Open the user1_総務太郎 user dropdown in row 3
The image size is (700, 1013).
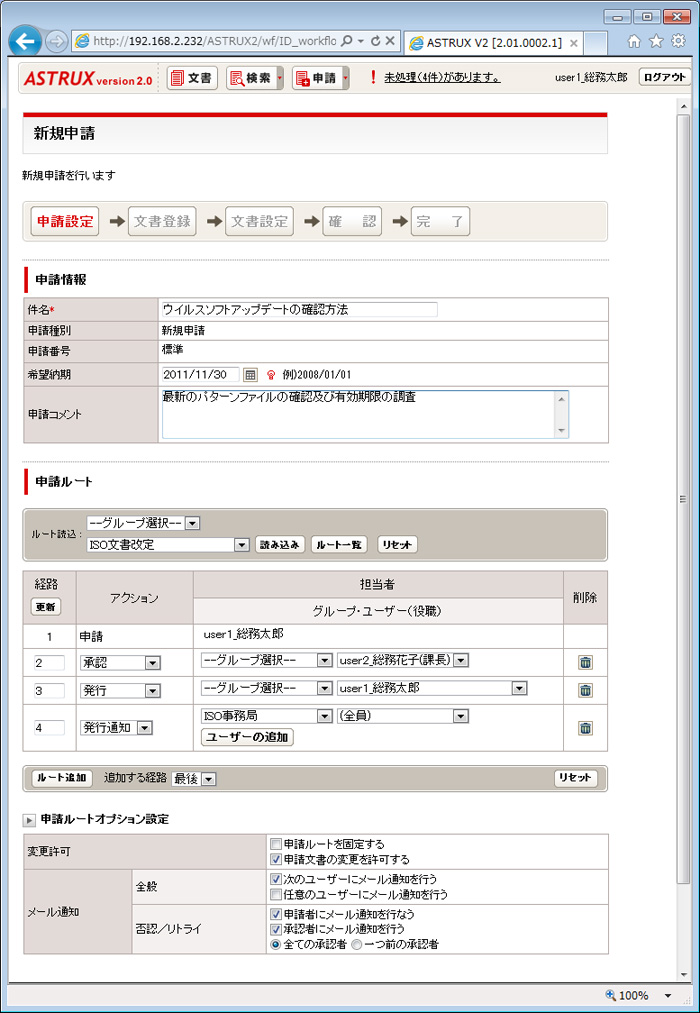click(433, 689)
